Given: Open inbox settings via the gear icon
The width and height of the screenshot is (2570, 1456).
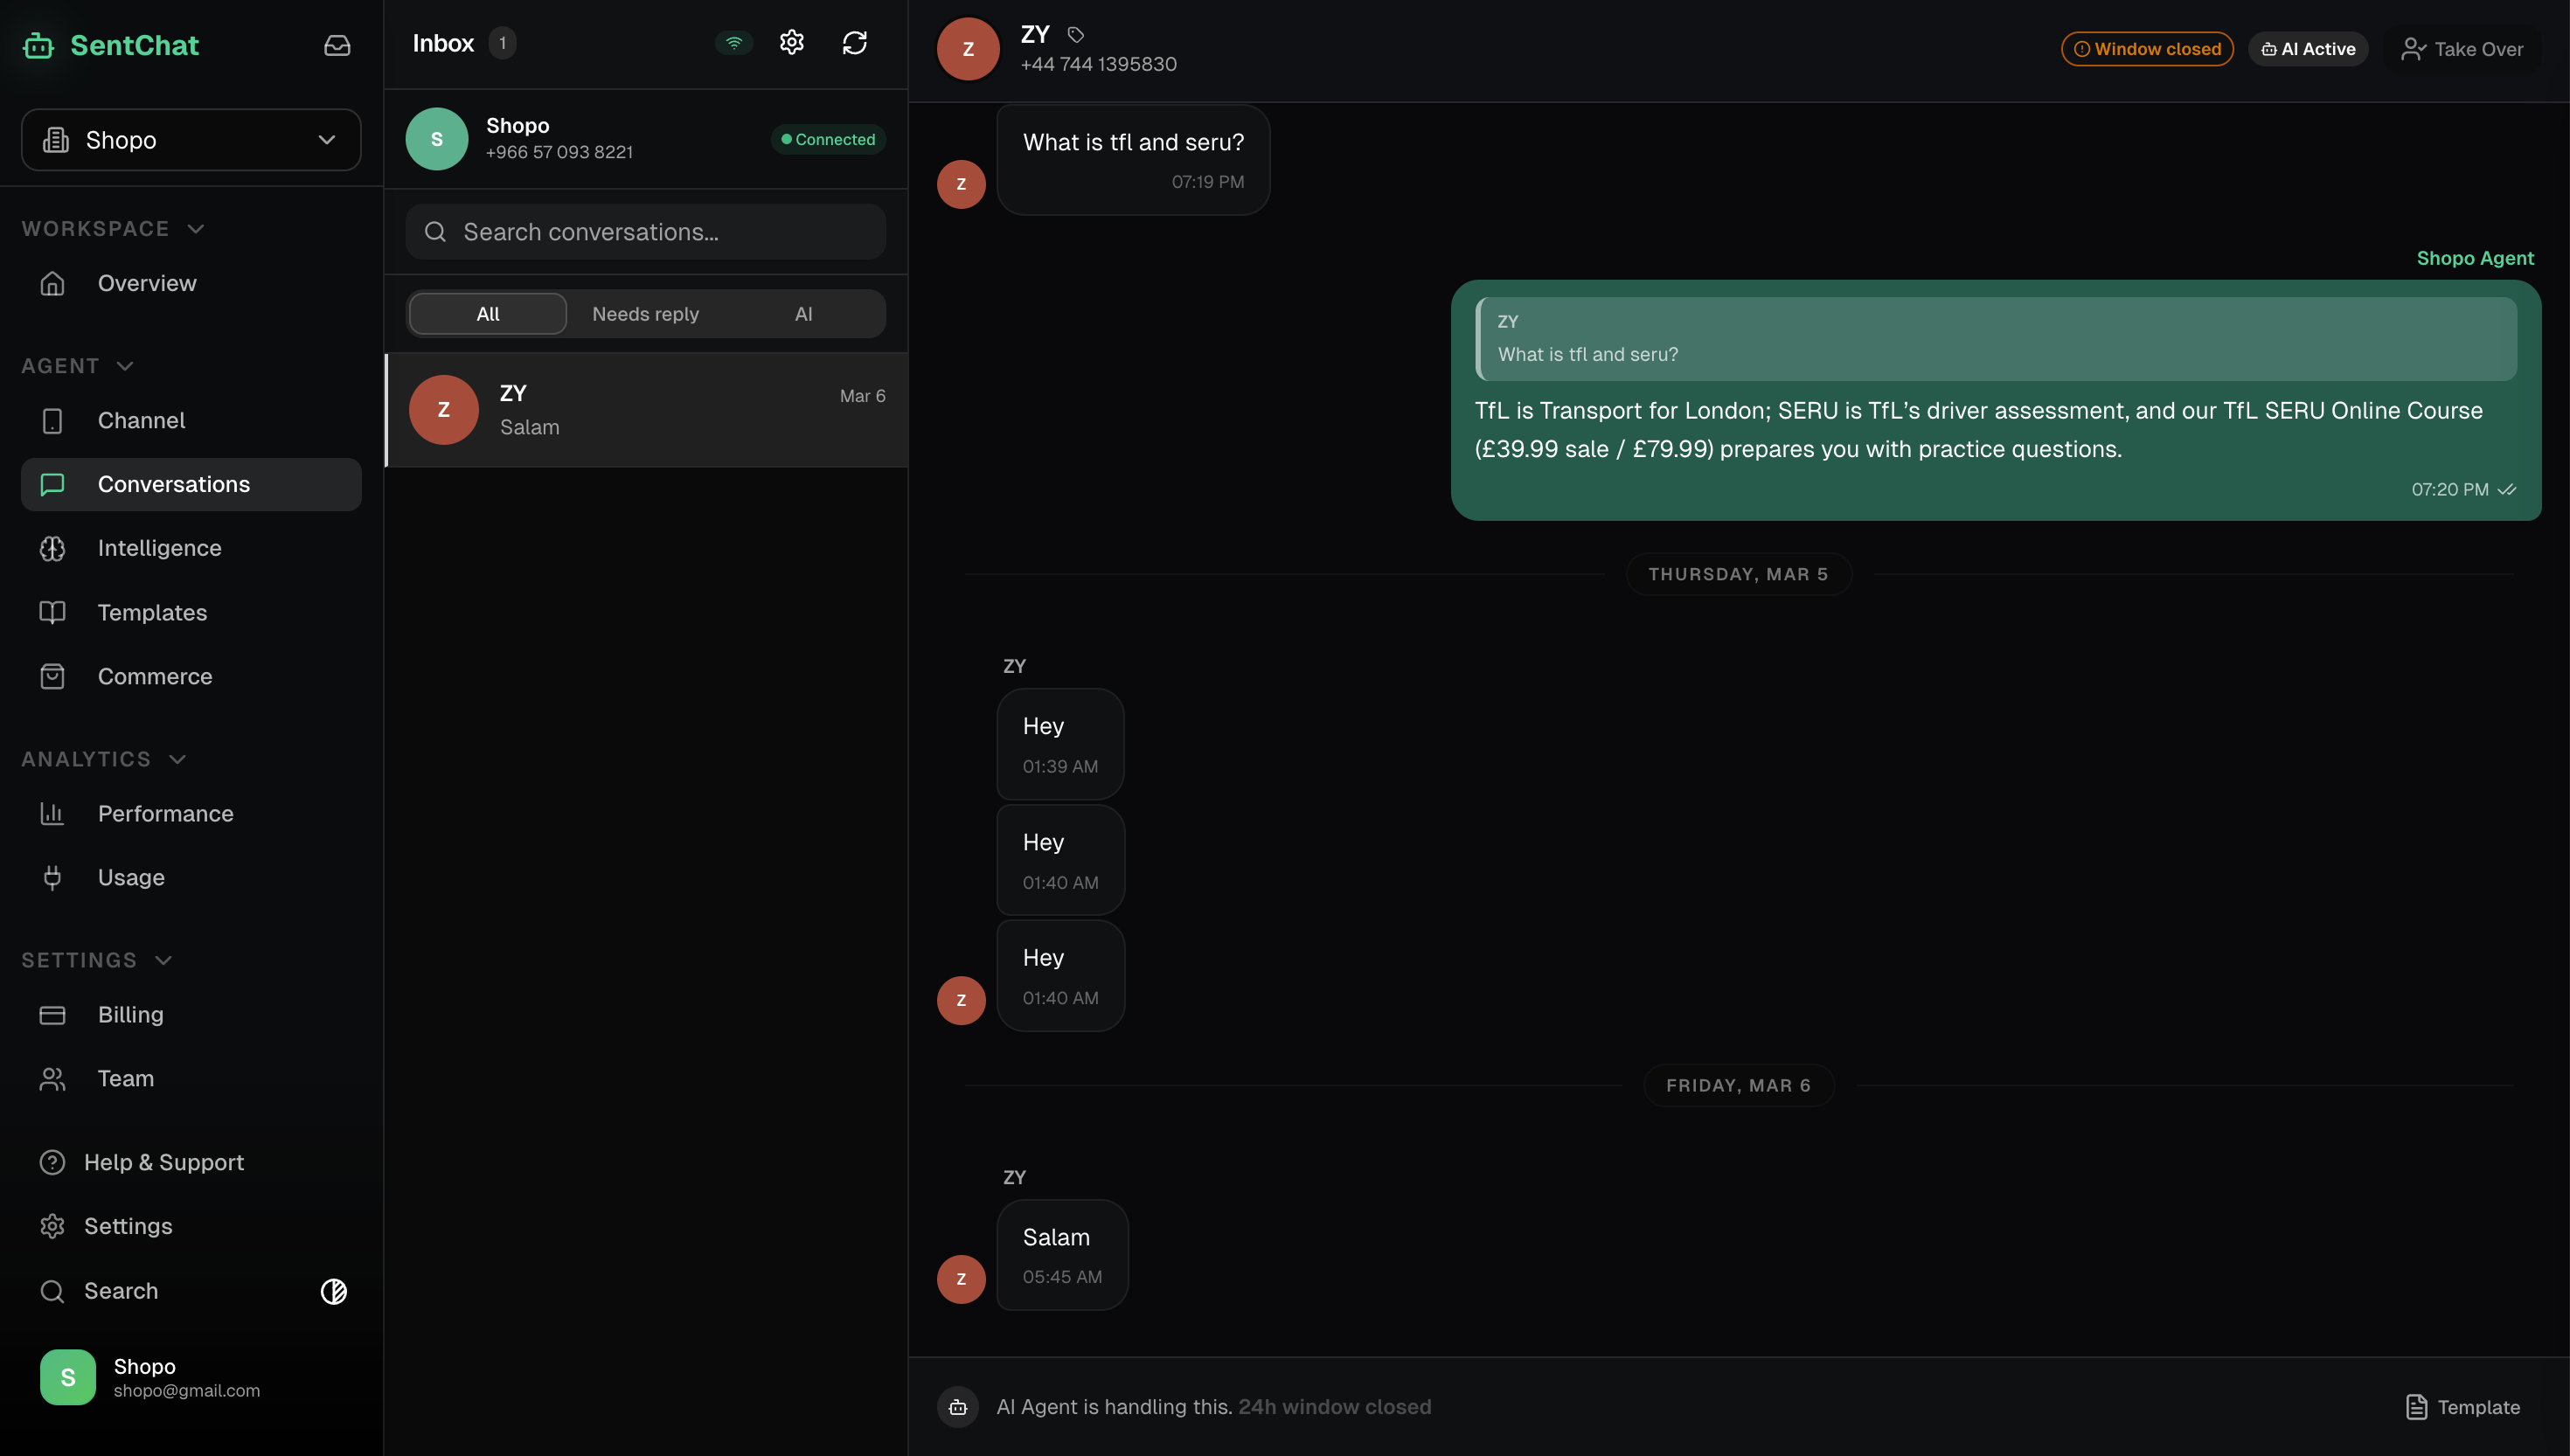Looking at the screenshot, I should coord(791,42).
